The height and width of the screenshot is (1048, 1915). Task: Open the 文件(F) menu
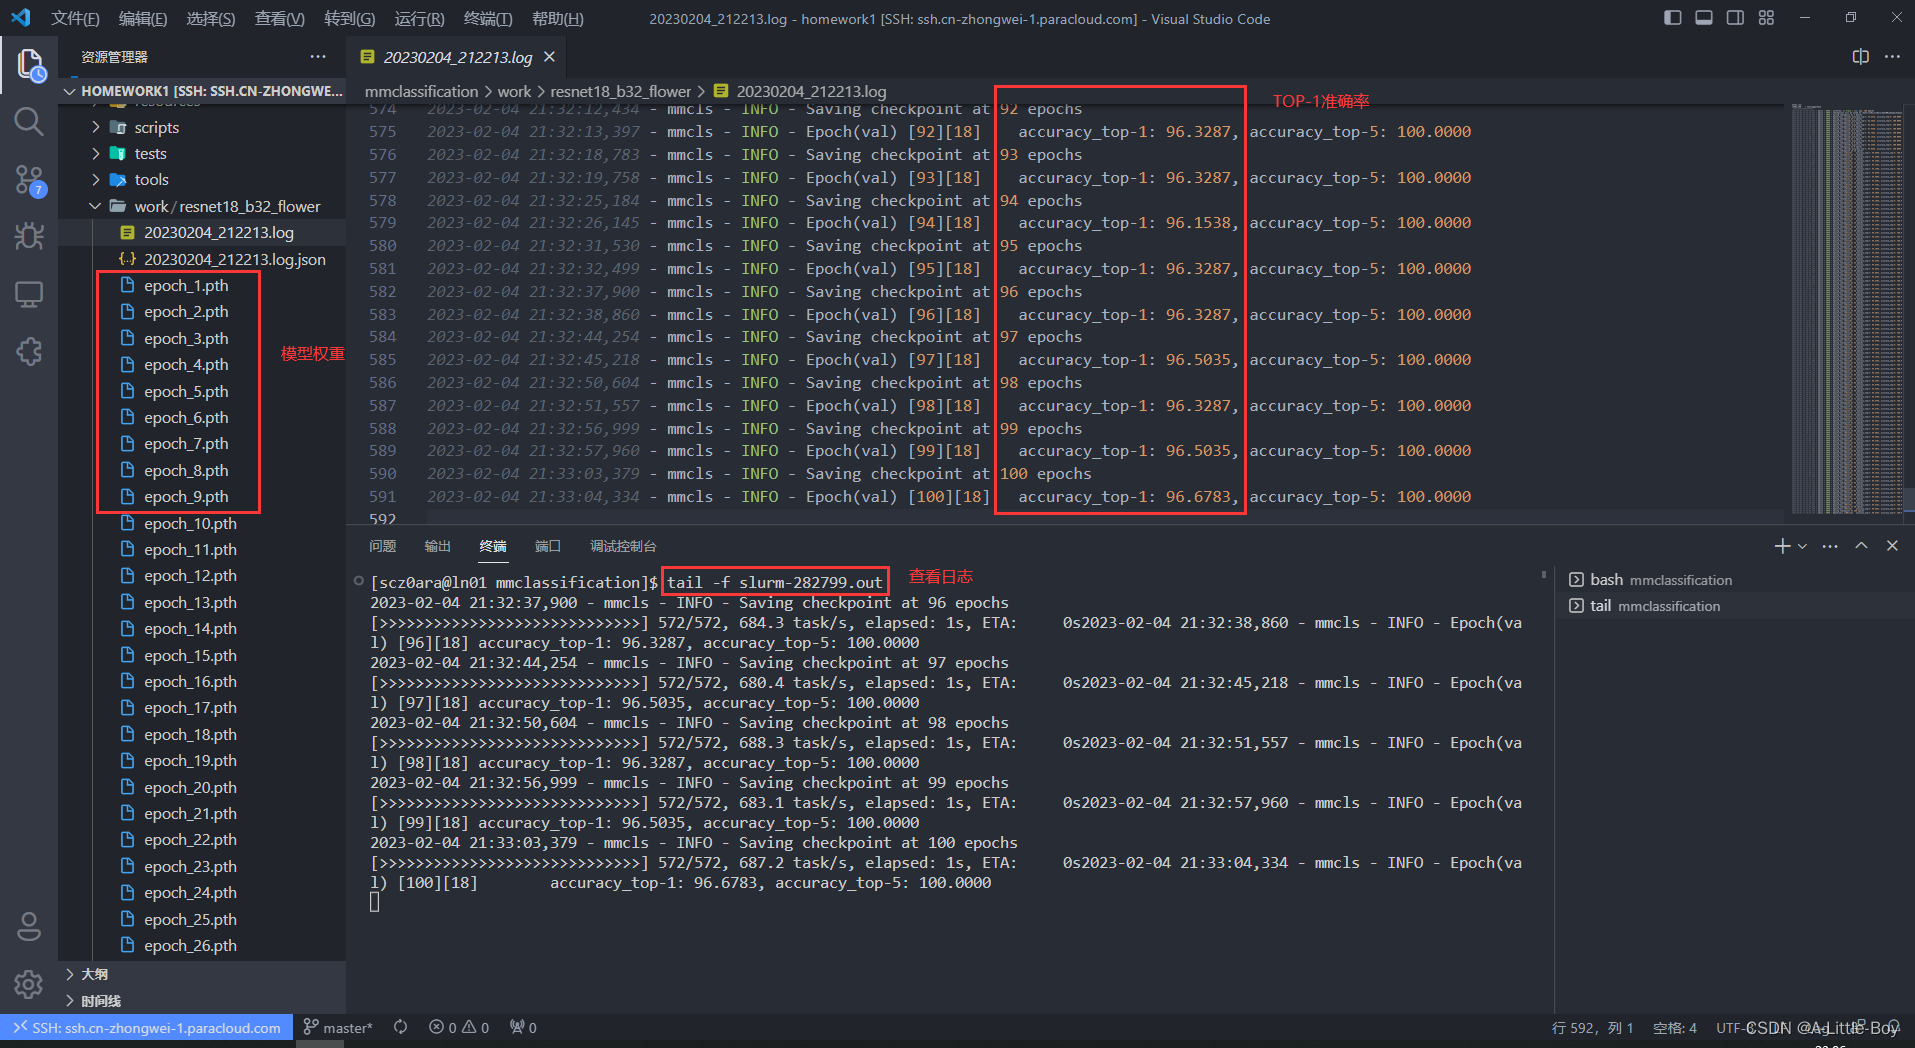click(75, 19)
